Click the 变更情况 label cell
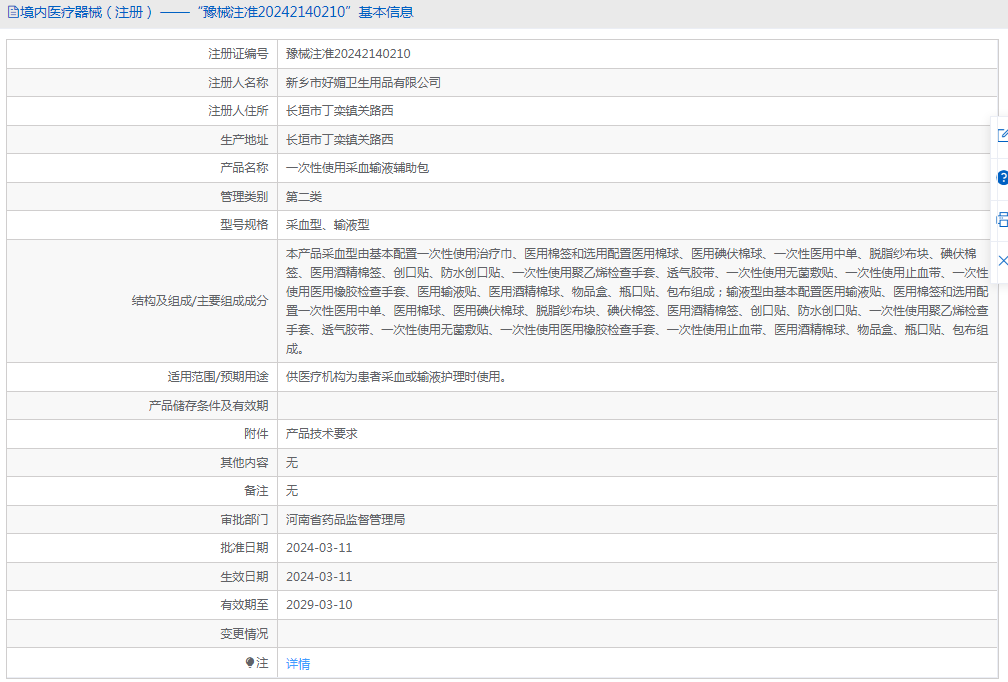 (142, 634)
